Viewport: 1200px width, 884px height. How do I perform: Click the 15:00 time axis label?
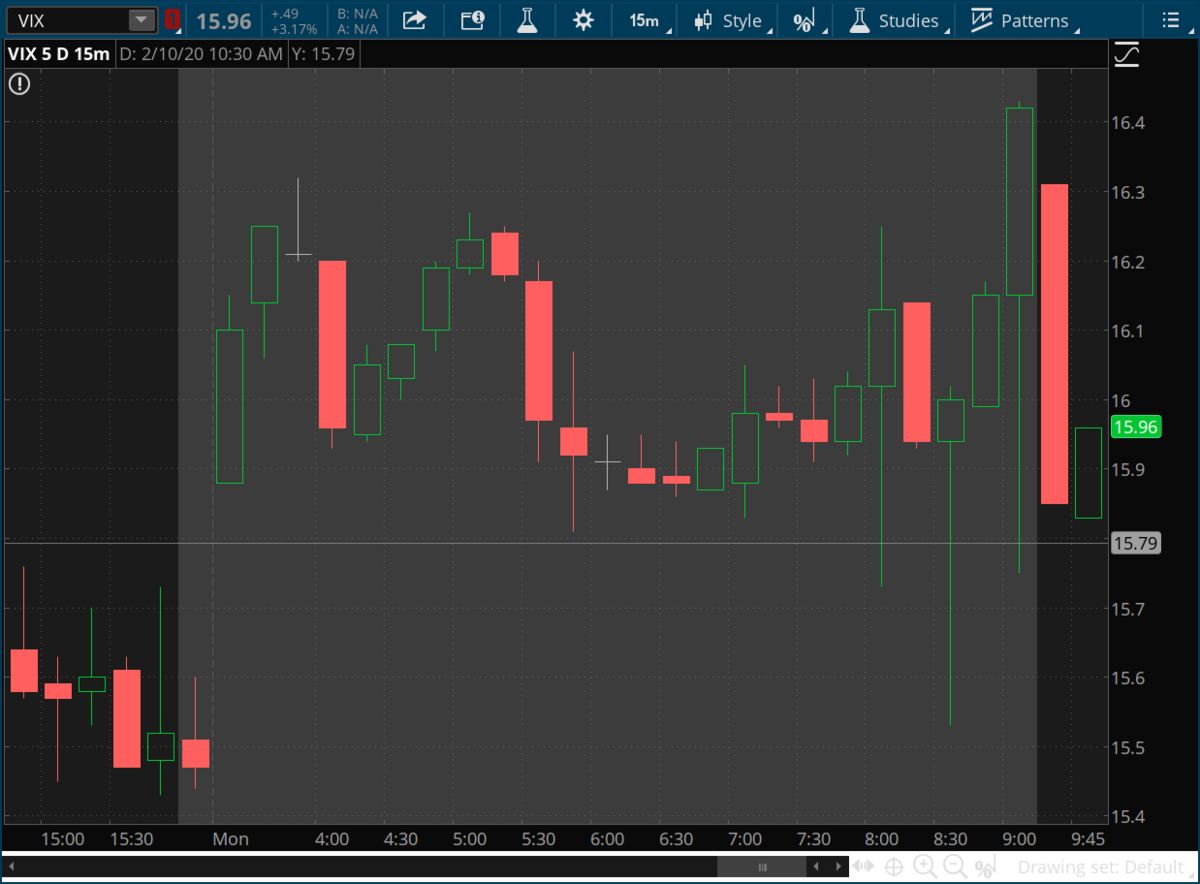(62, 838)
